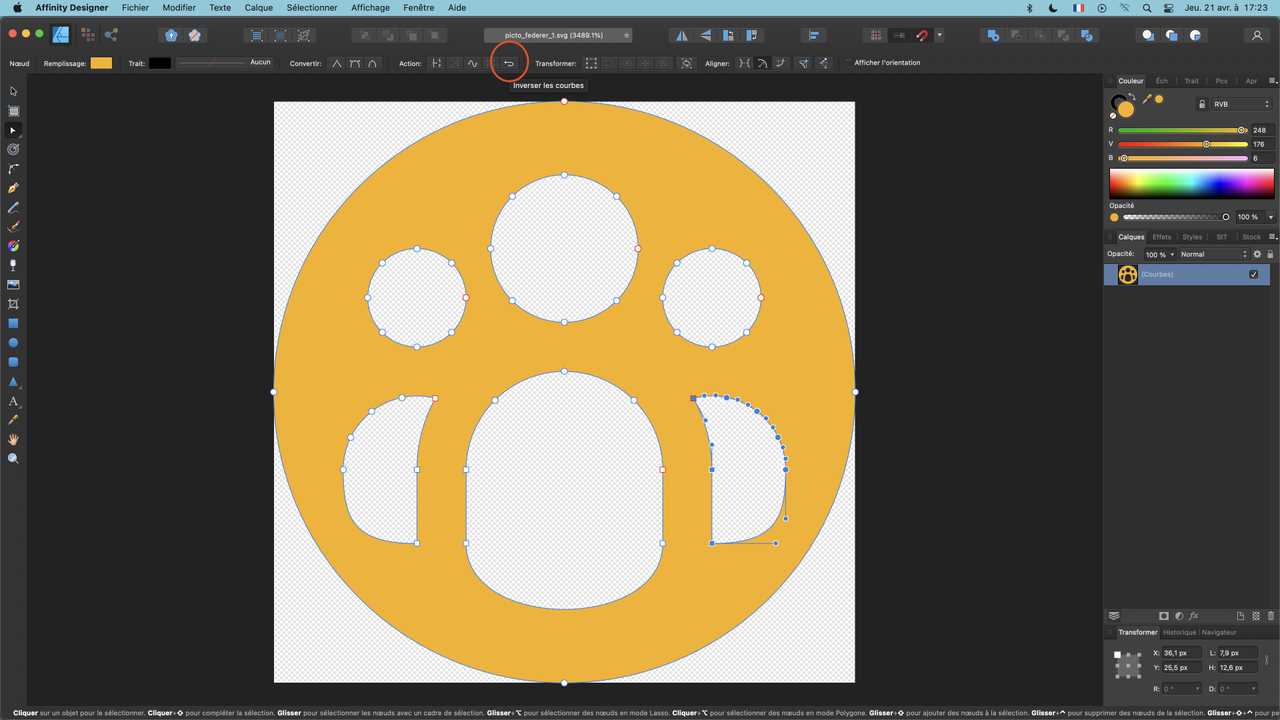The height and width of the screenshot is (720, 1280).
Task: Open the Calque menu
Action: tap(259, 7)
